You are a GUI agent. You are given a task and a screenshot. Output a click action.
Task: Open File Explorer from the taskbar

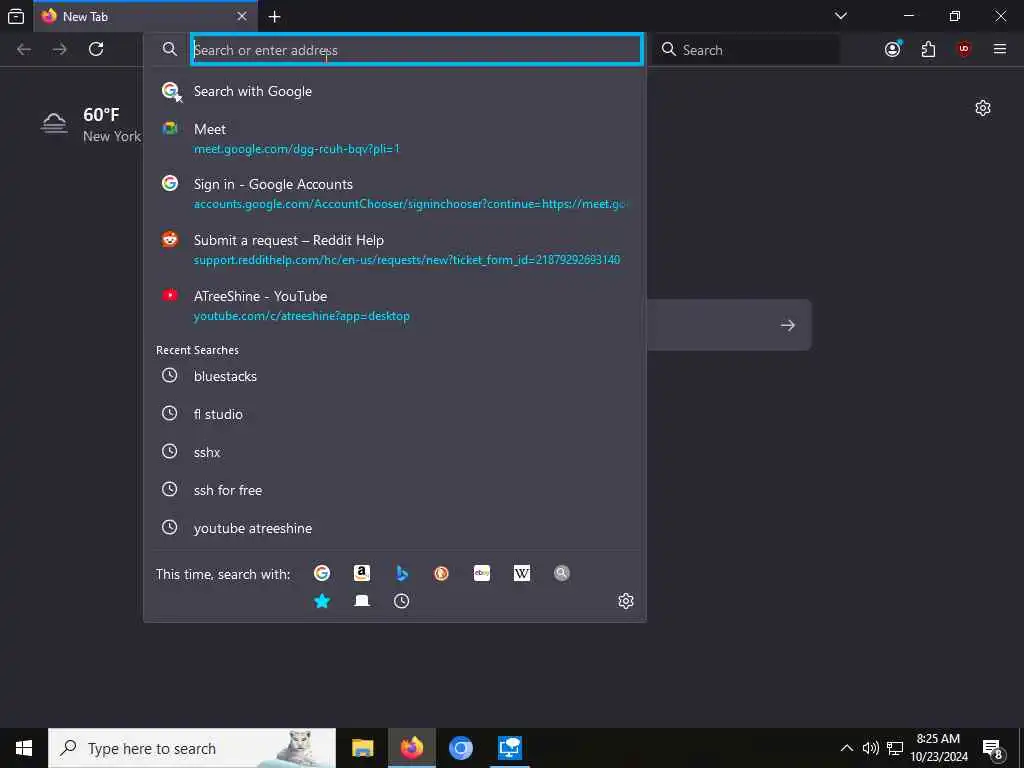[x=362, y=748]
